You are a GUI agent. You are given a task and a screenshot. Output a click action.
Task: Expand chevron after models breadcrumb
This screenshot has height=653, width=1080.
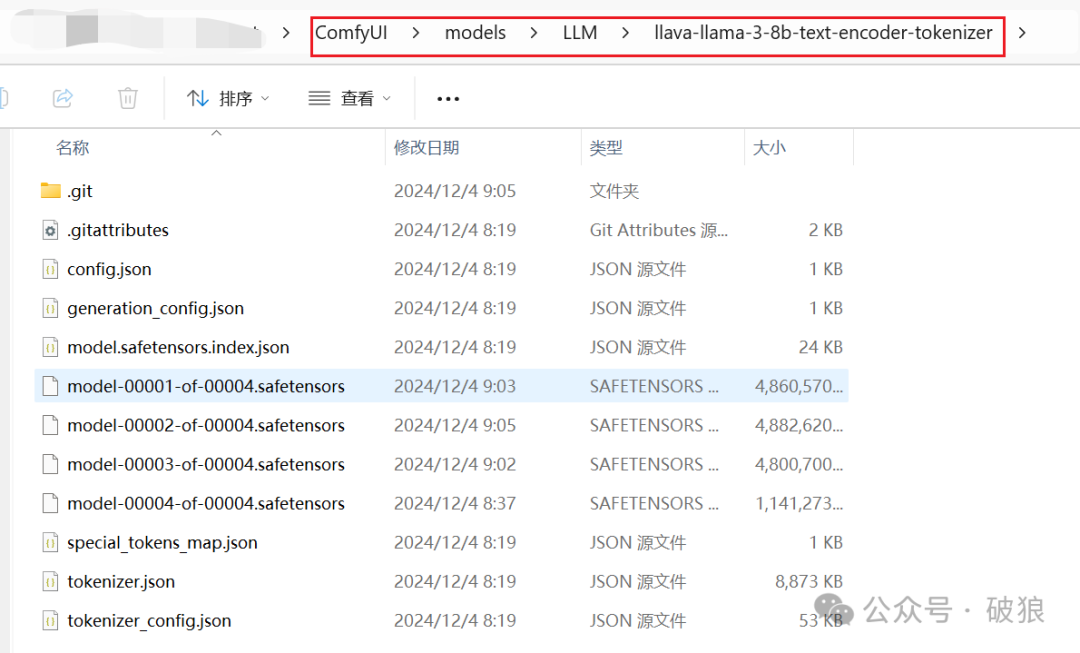(x=534, y=32)
